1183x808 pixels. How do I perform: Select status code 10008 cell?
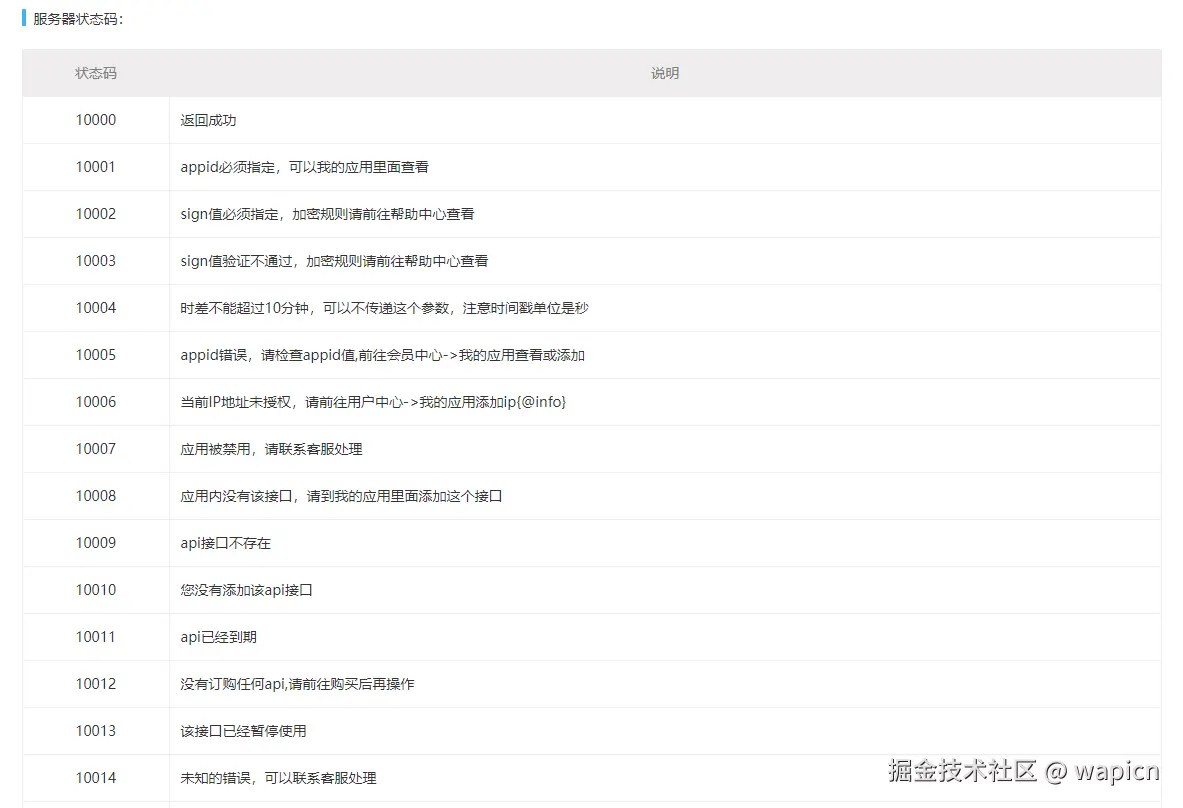click(x=95, y=496)
